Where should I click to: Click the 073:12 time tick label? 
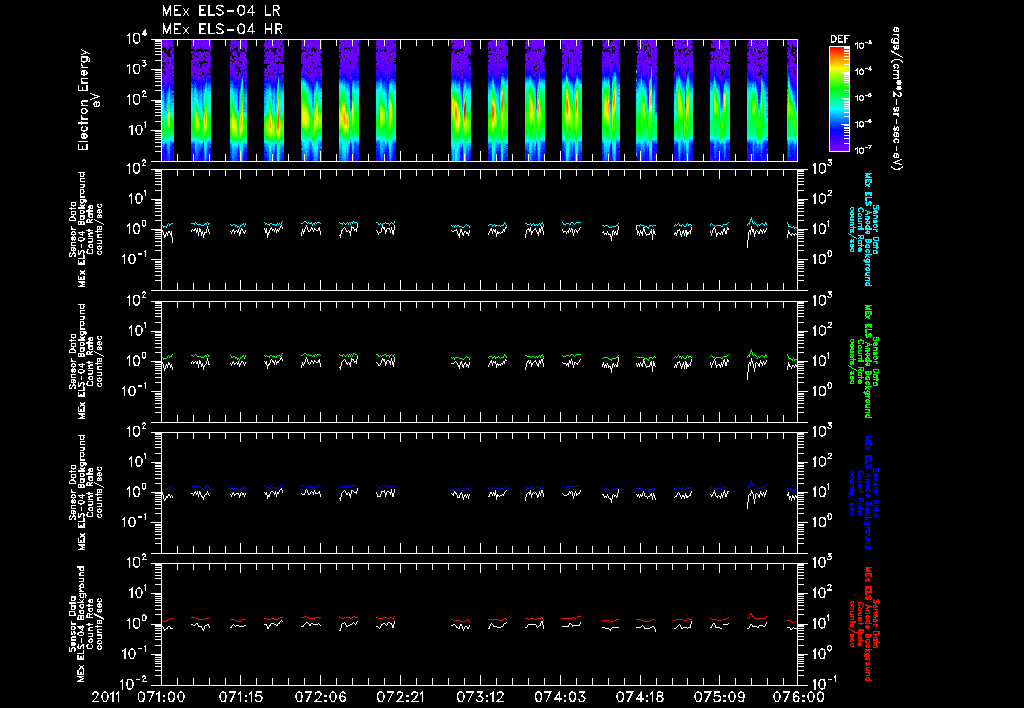click(x=480, y=698)
